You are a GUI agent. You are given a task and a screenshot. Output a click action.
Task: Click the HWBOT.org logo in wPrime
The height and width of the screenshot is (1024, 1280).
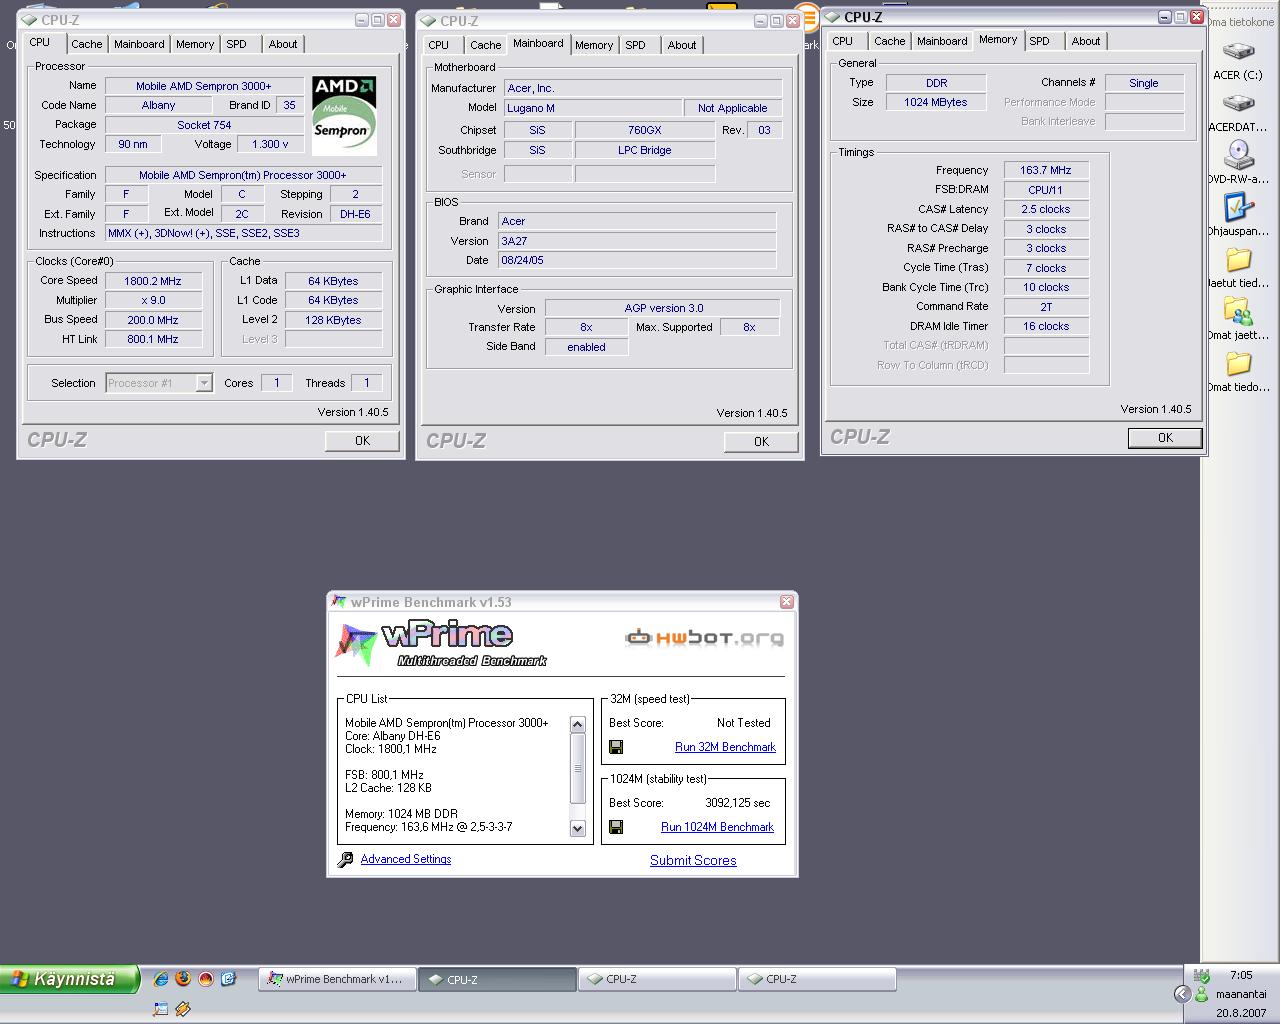point(704,638)
